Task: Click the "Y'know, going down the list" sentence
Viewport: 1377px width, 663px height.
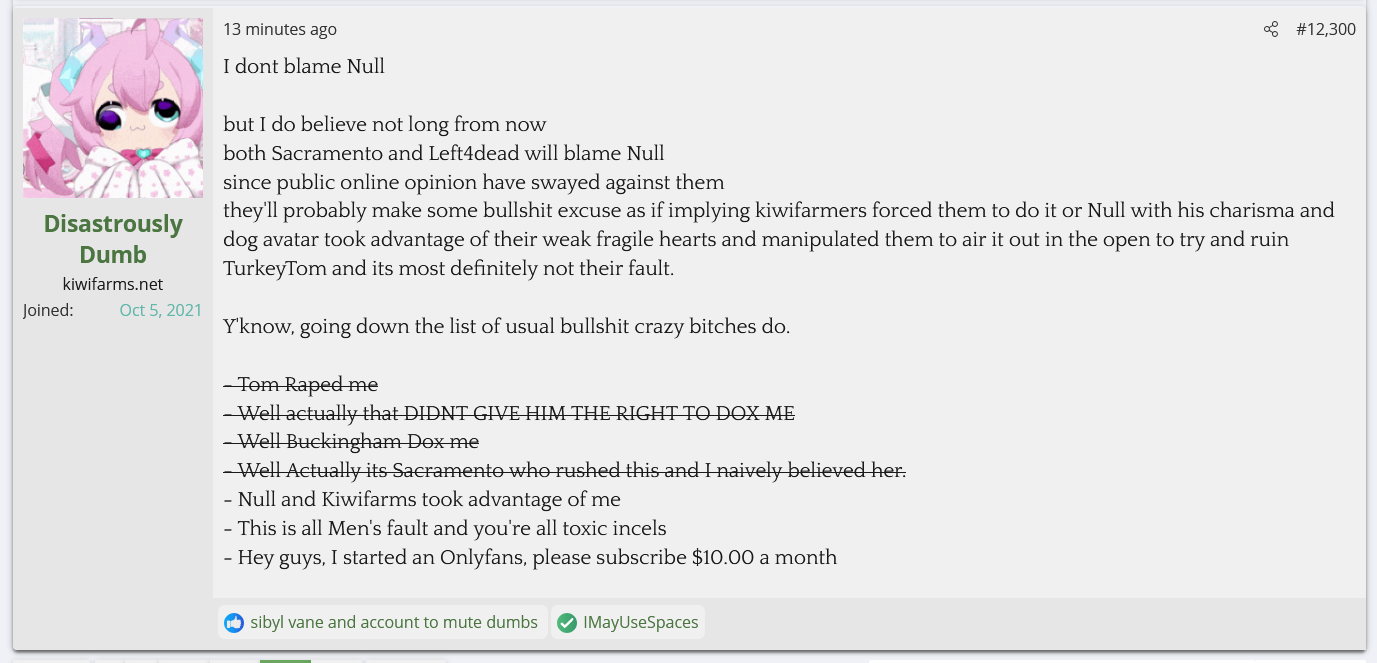Action: pyautogui.click(x=507, y=327)
